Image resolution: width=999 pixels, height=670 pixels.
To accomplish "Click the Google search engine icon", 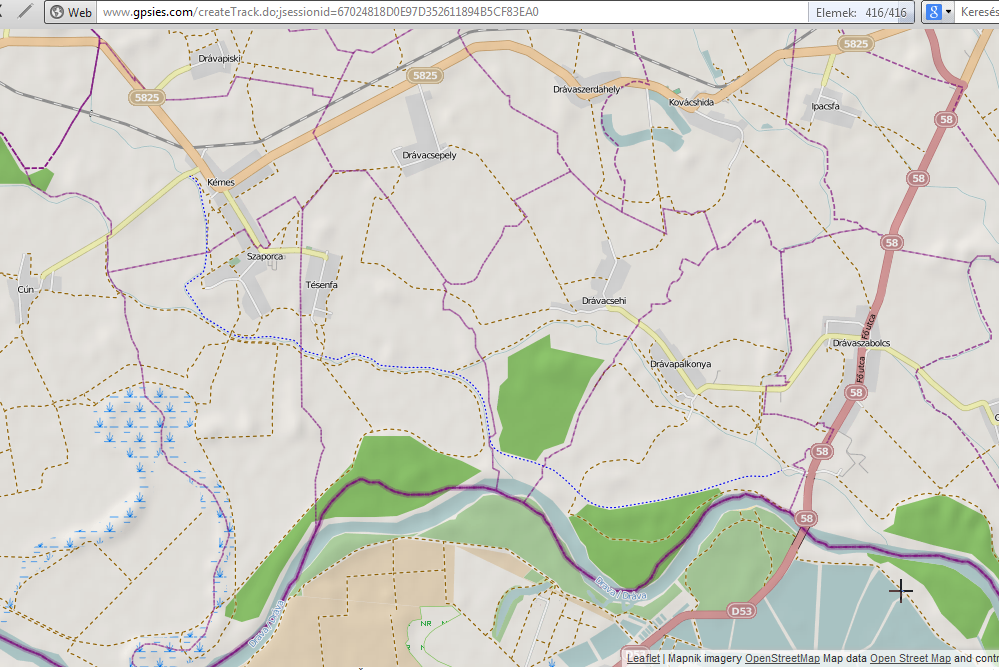I will tap(933, 12).
